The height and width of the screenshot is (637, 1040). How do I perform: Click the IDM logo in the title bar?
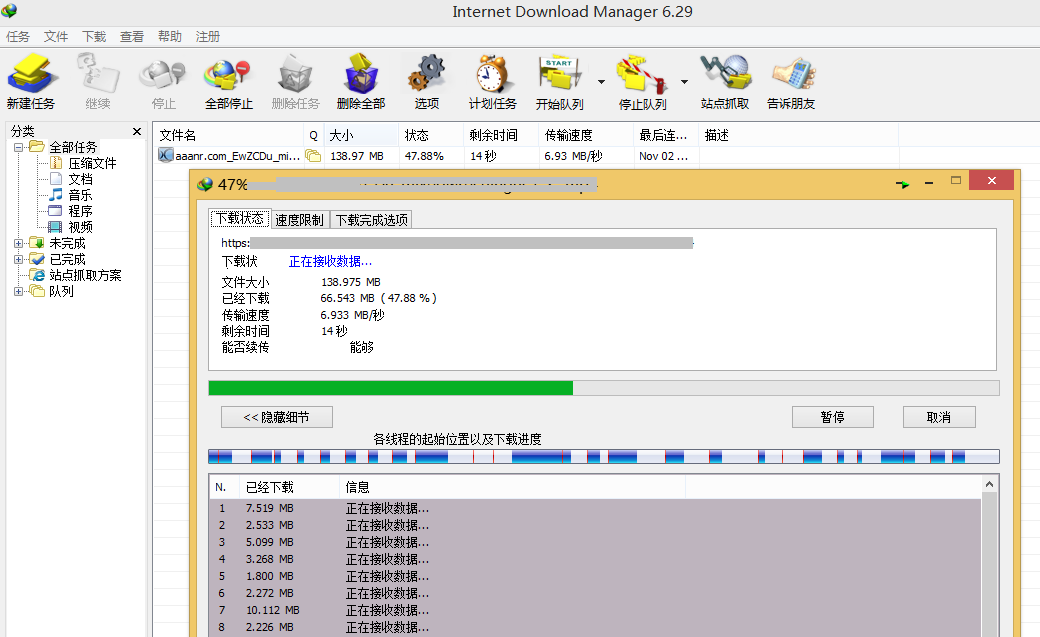pyautogui.click(x=9, y=11)
